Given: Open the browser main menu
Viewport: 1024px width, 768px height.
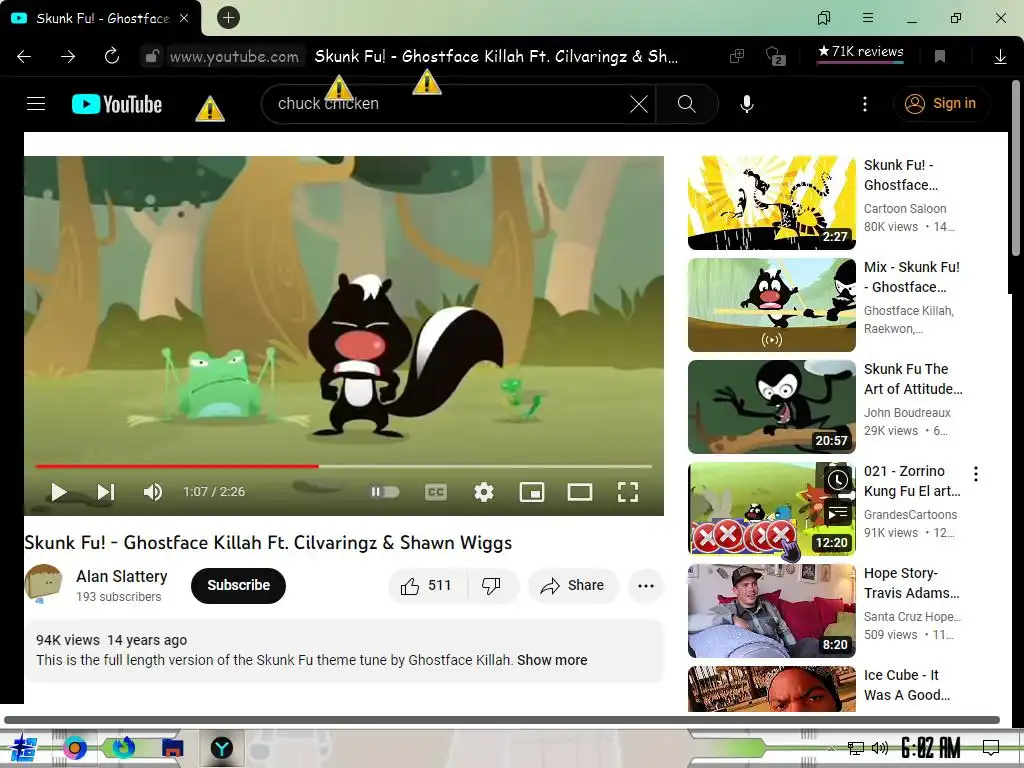Looking at the screenshot, I should (868, 18).
